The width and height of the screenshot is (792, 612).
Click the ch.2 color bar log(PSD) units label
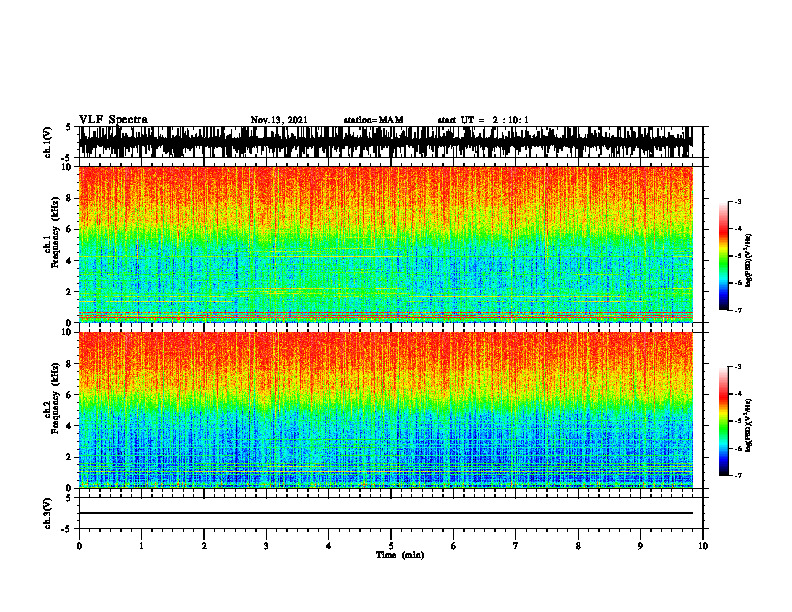(x=748, y=425)
